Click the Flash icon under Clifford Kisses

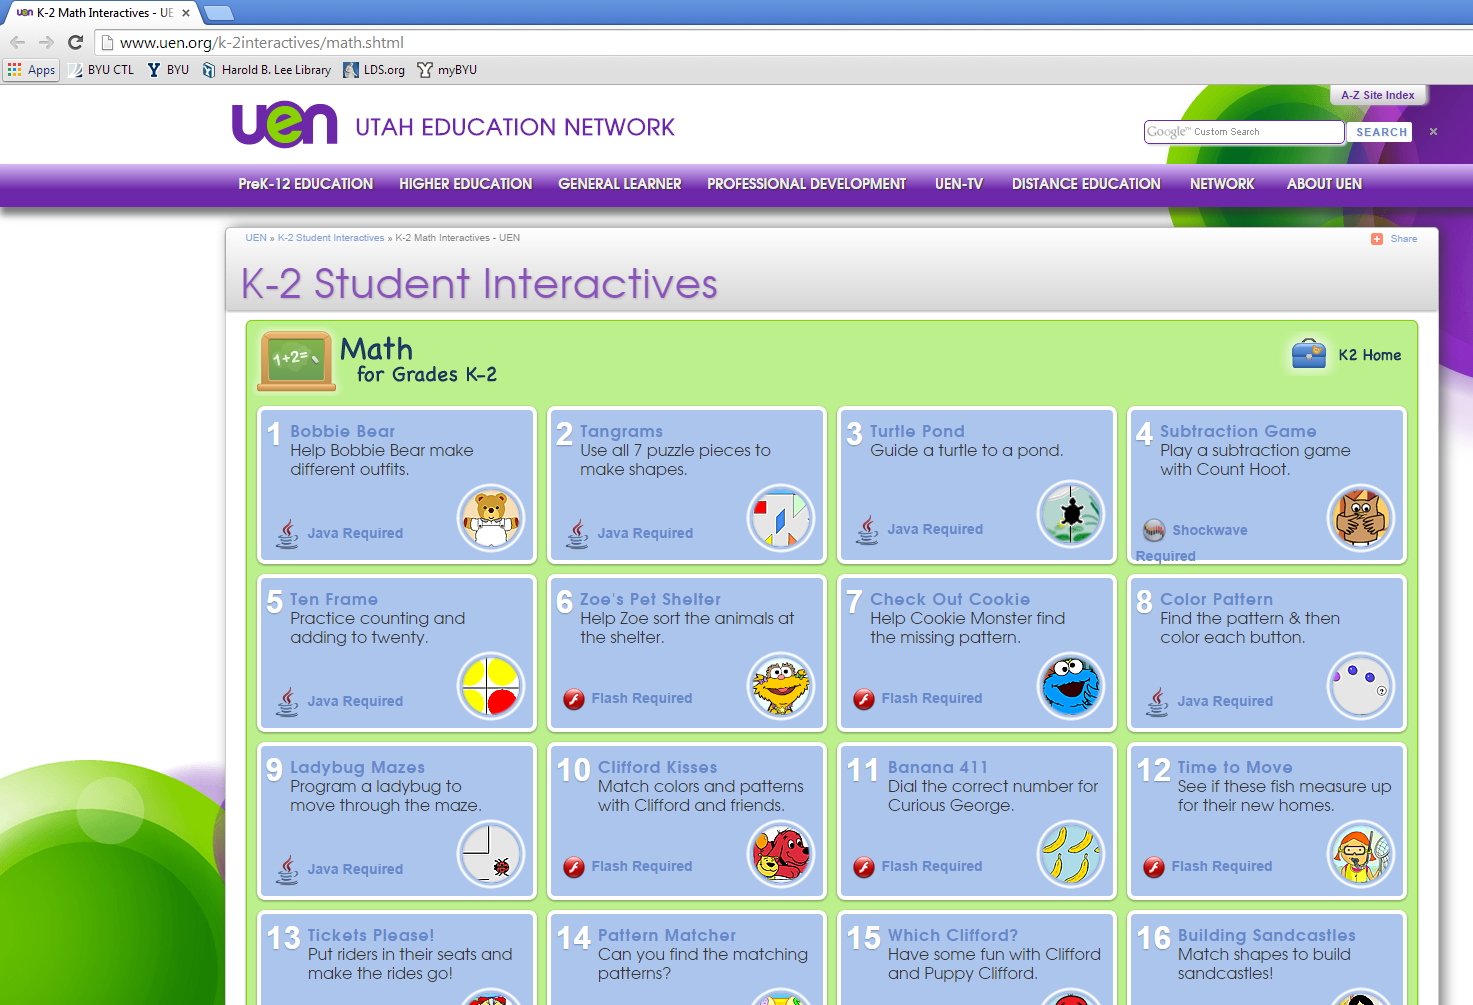[574, 867]
